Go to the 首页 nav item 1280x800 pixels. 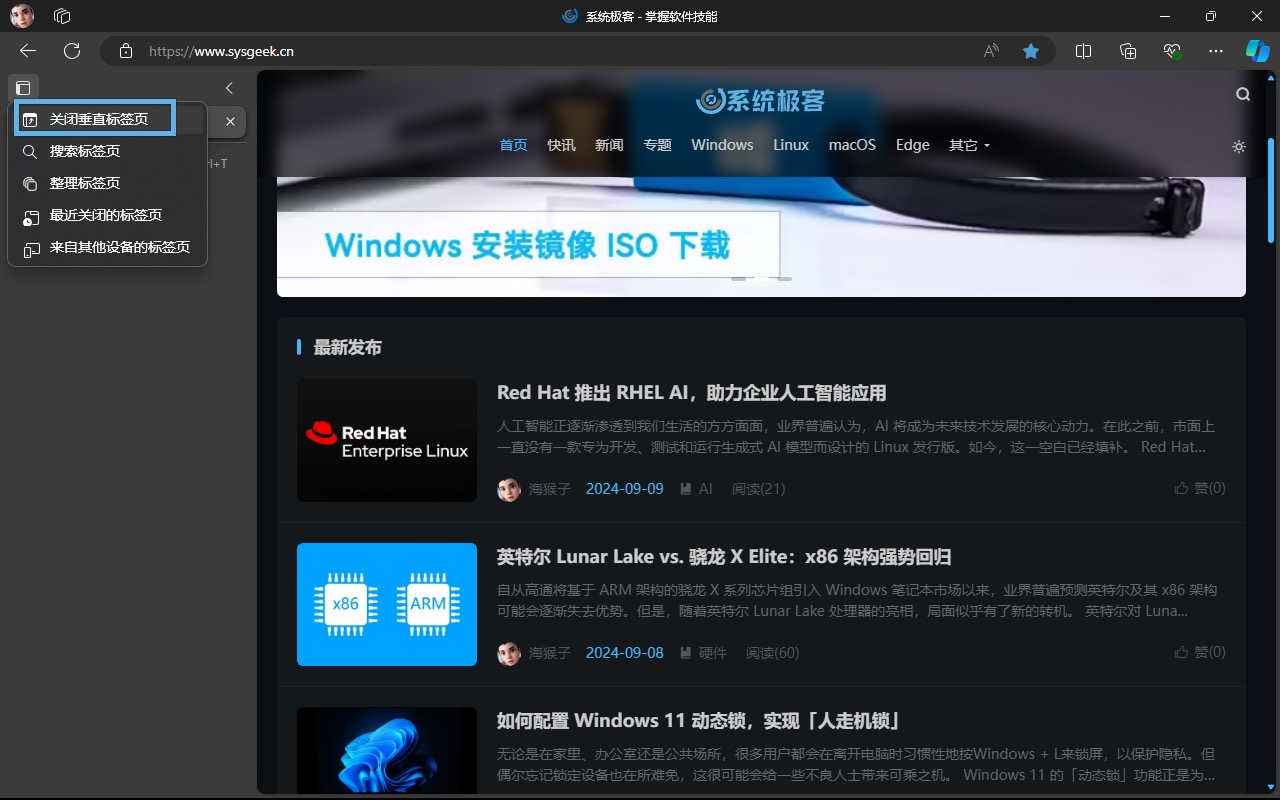point(513,145)
